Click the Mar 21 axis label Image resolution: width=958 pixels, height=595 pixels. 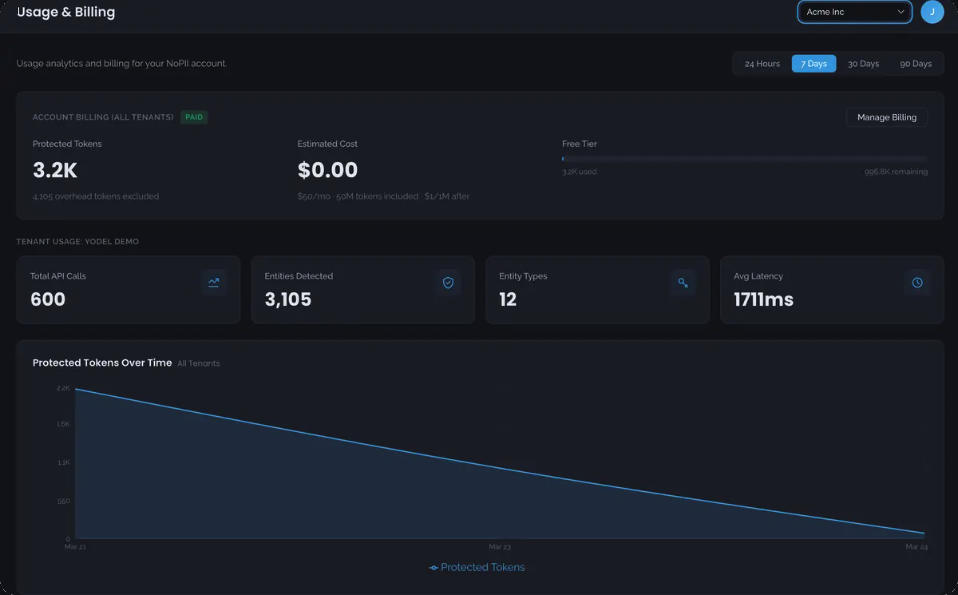[75, 547]
